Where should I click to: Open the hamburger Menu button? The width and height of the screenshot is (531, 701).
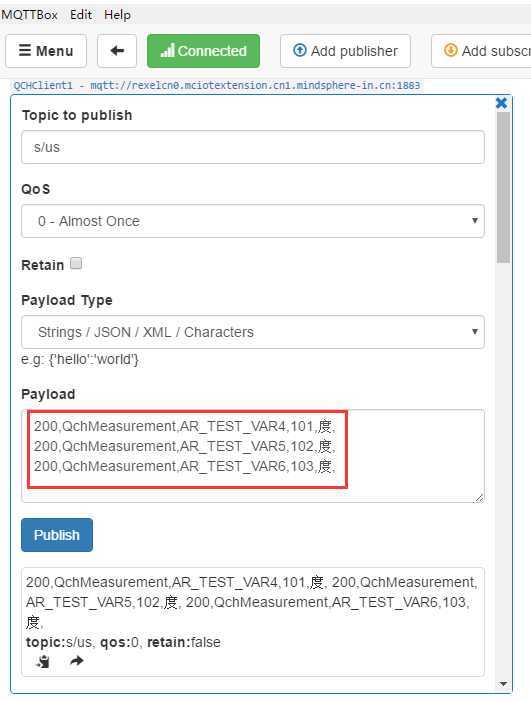[x=46, y=51]
